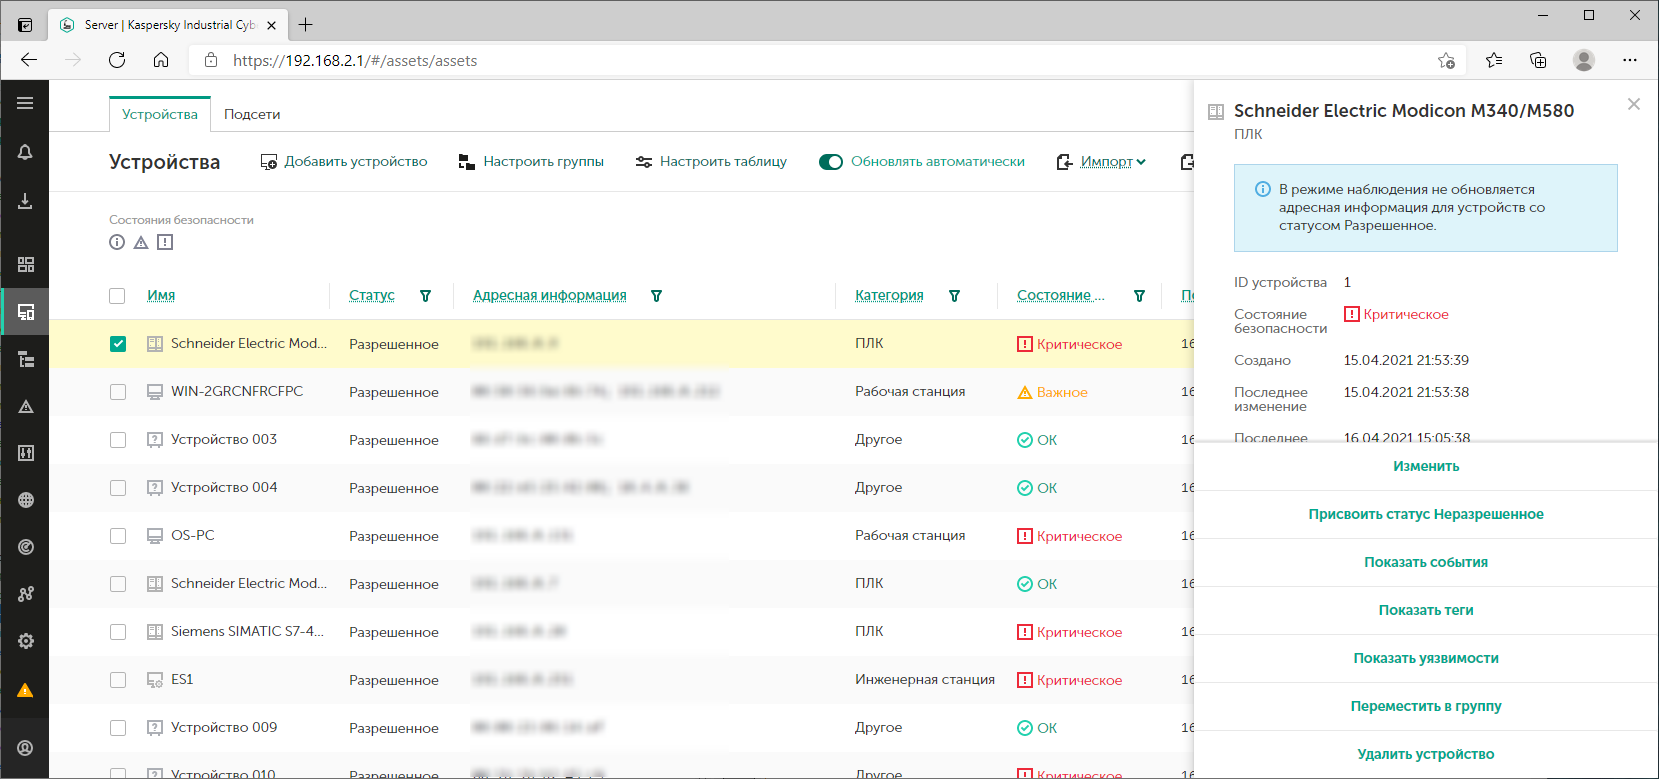
Task: Click the Показать уязвимости button
Action: [x=1425, y=658]
